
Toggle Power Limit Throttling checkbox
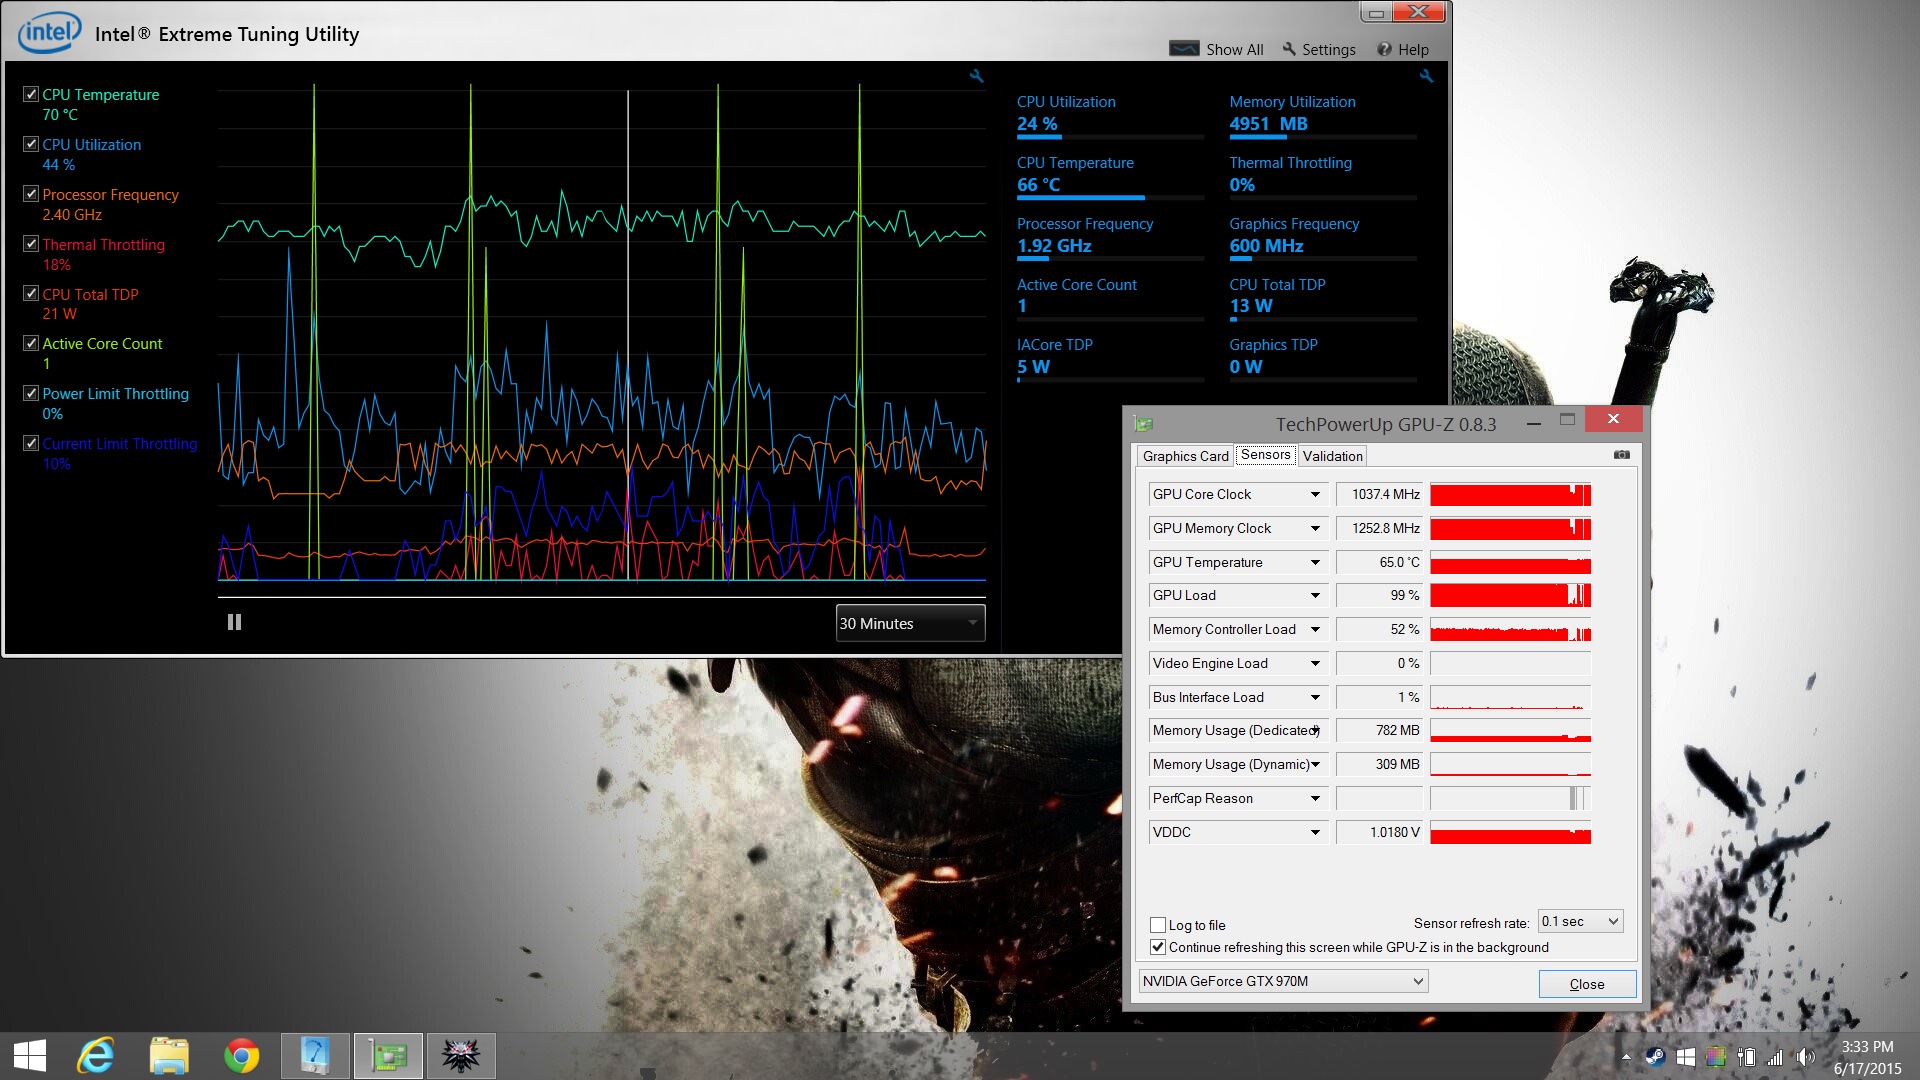pos(31,393)
